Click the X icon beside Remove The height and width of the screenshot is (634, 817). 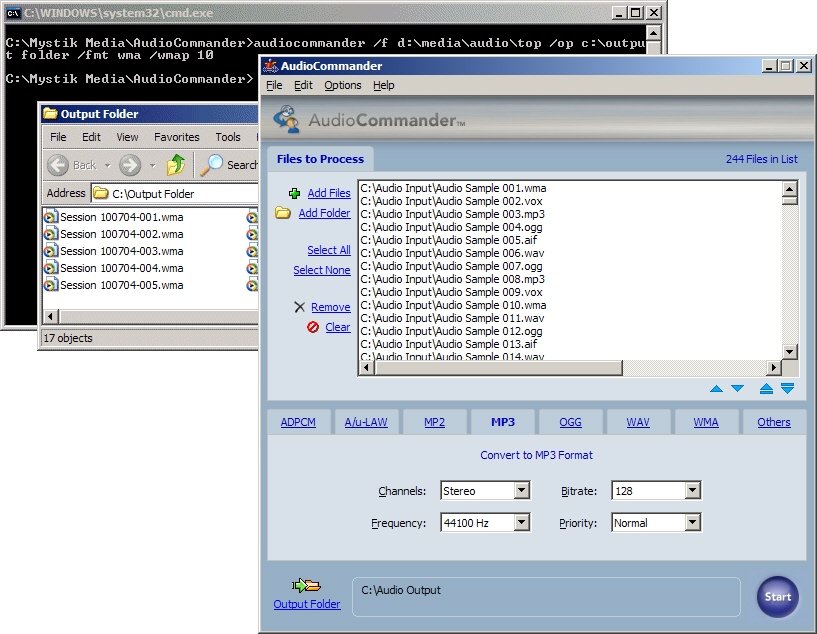pos(299,307)
